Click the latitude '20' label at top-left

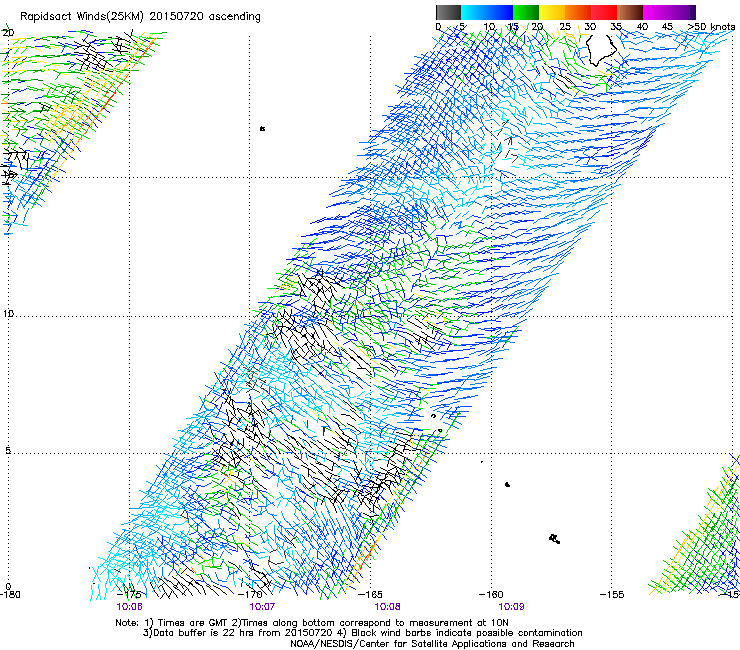tap(8, 33)
